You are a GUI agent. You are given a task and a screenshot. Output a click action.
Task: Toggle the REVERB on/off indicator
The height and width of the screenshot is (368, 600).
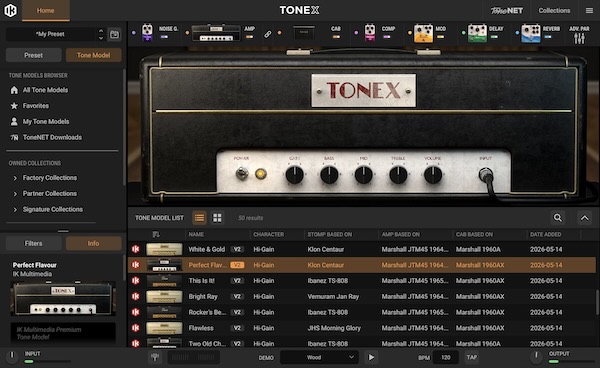pos(548,37)
